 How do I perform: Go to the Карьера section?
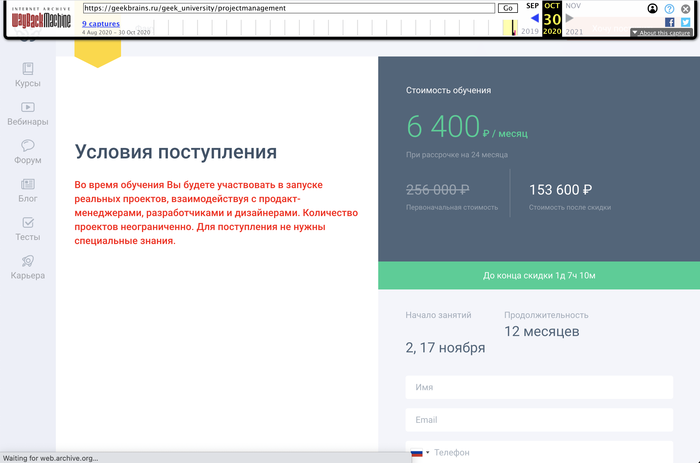[28, 267]
